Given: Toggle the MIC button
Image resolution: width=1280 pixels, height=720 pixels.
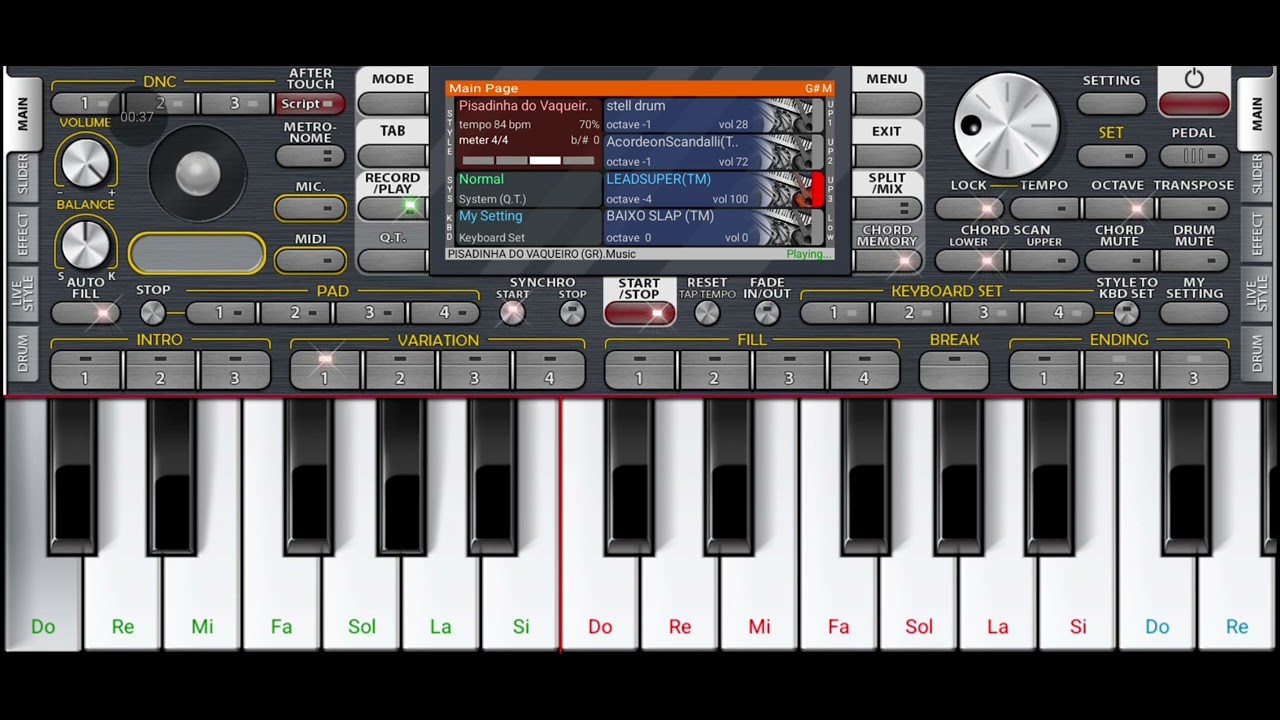Looking at the screenshot, I should pos(310,208).
